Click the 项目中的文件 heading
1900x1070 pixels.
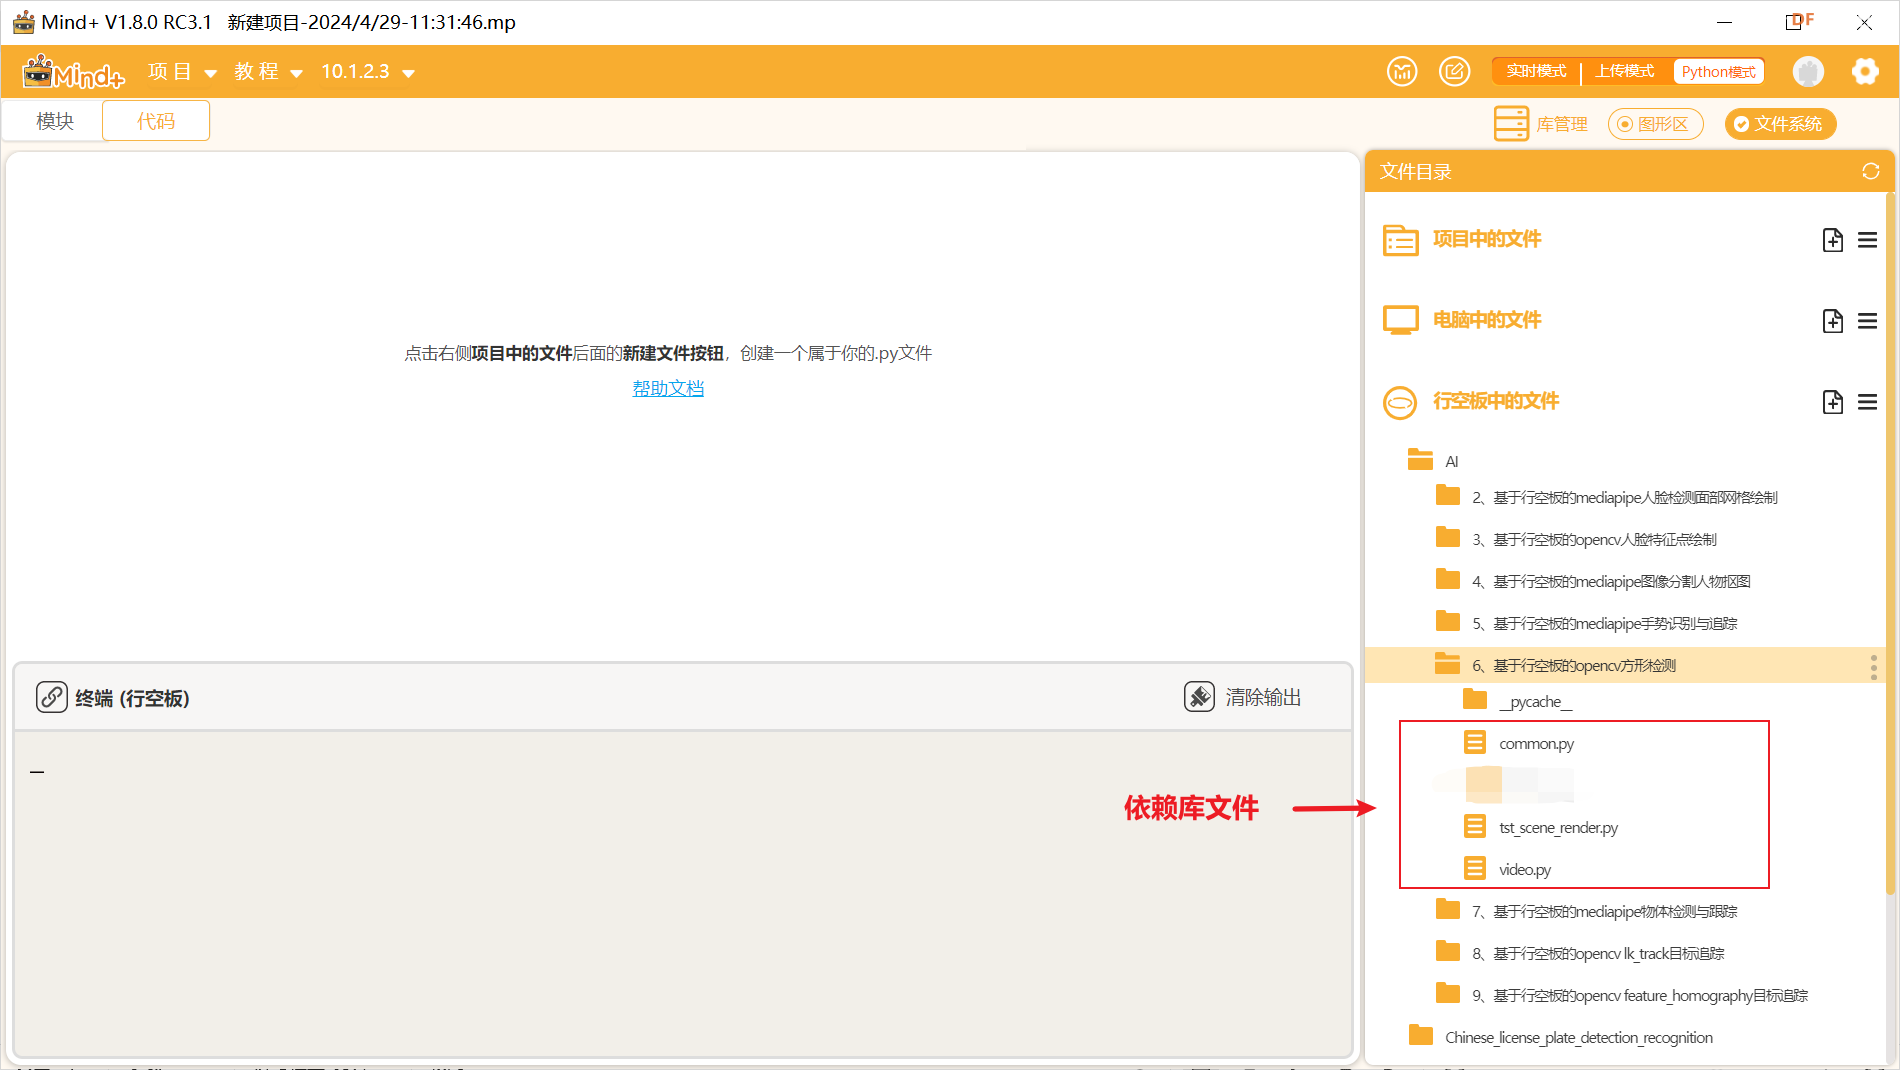pos(1487,239)
